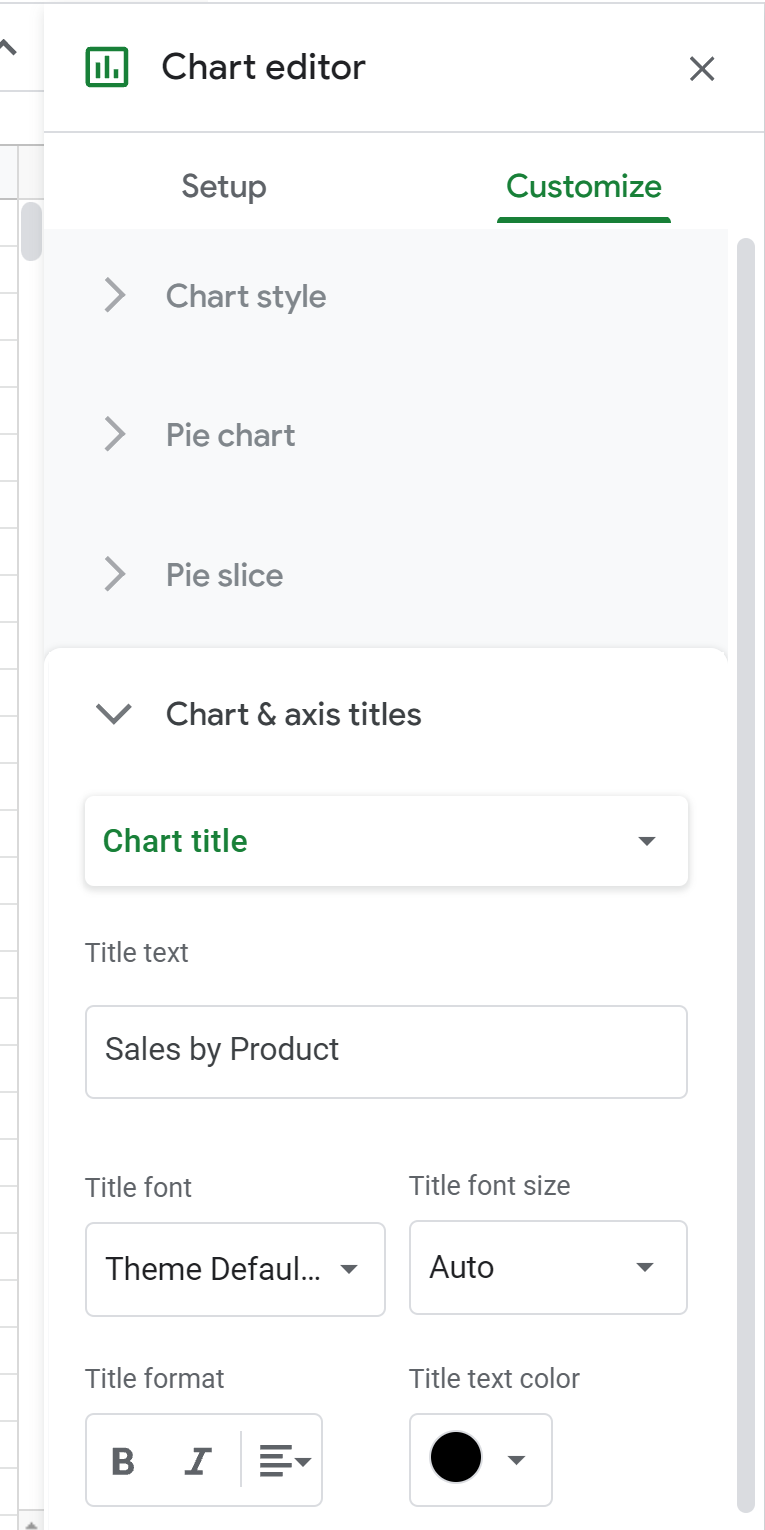Open the Title font dropdown
The image size is (765, 1530).
point(235,1269)
